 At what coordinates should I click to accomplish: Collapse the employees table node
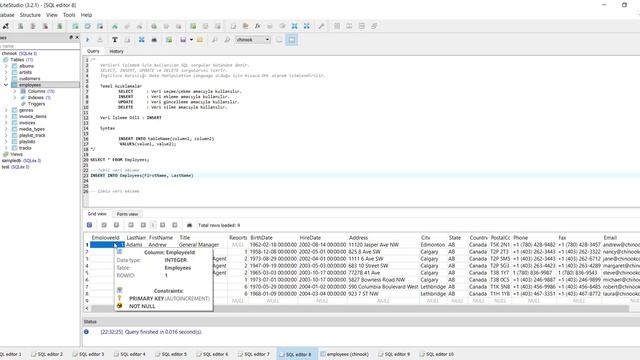[6, 85]
